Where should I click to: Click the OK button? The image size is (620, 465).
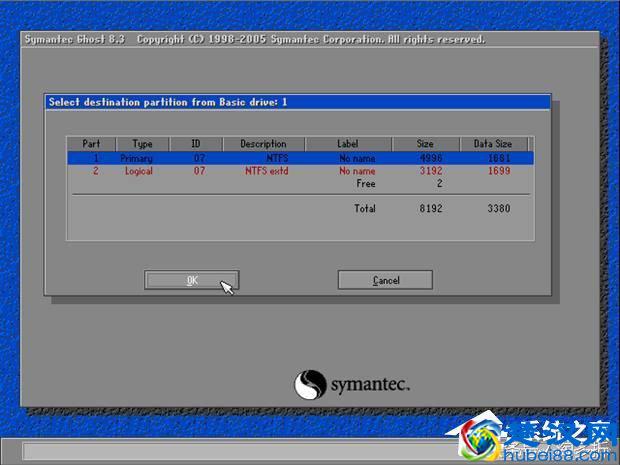191,280
